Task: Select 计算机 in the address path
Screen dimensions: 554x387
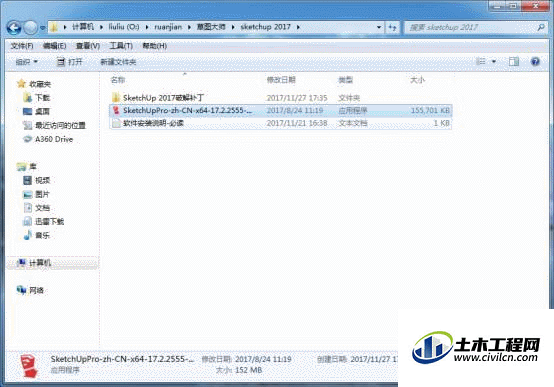Action: click(83, 27)
